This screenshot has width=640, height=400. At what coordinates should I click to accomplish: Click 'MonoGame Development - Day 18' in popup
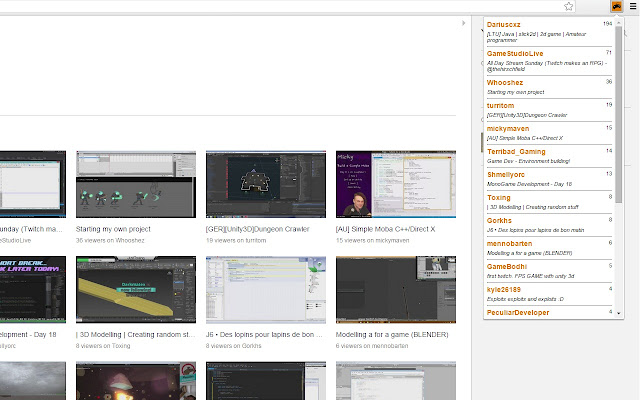point(529,184)
